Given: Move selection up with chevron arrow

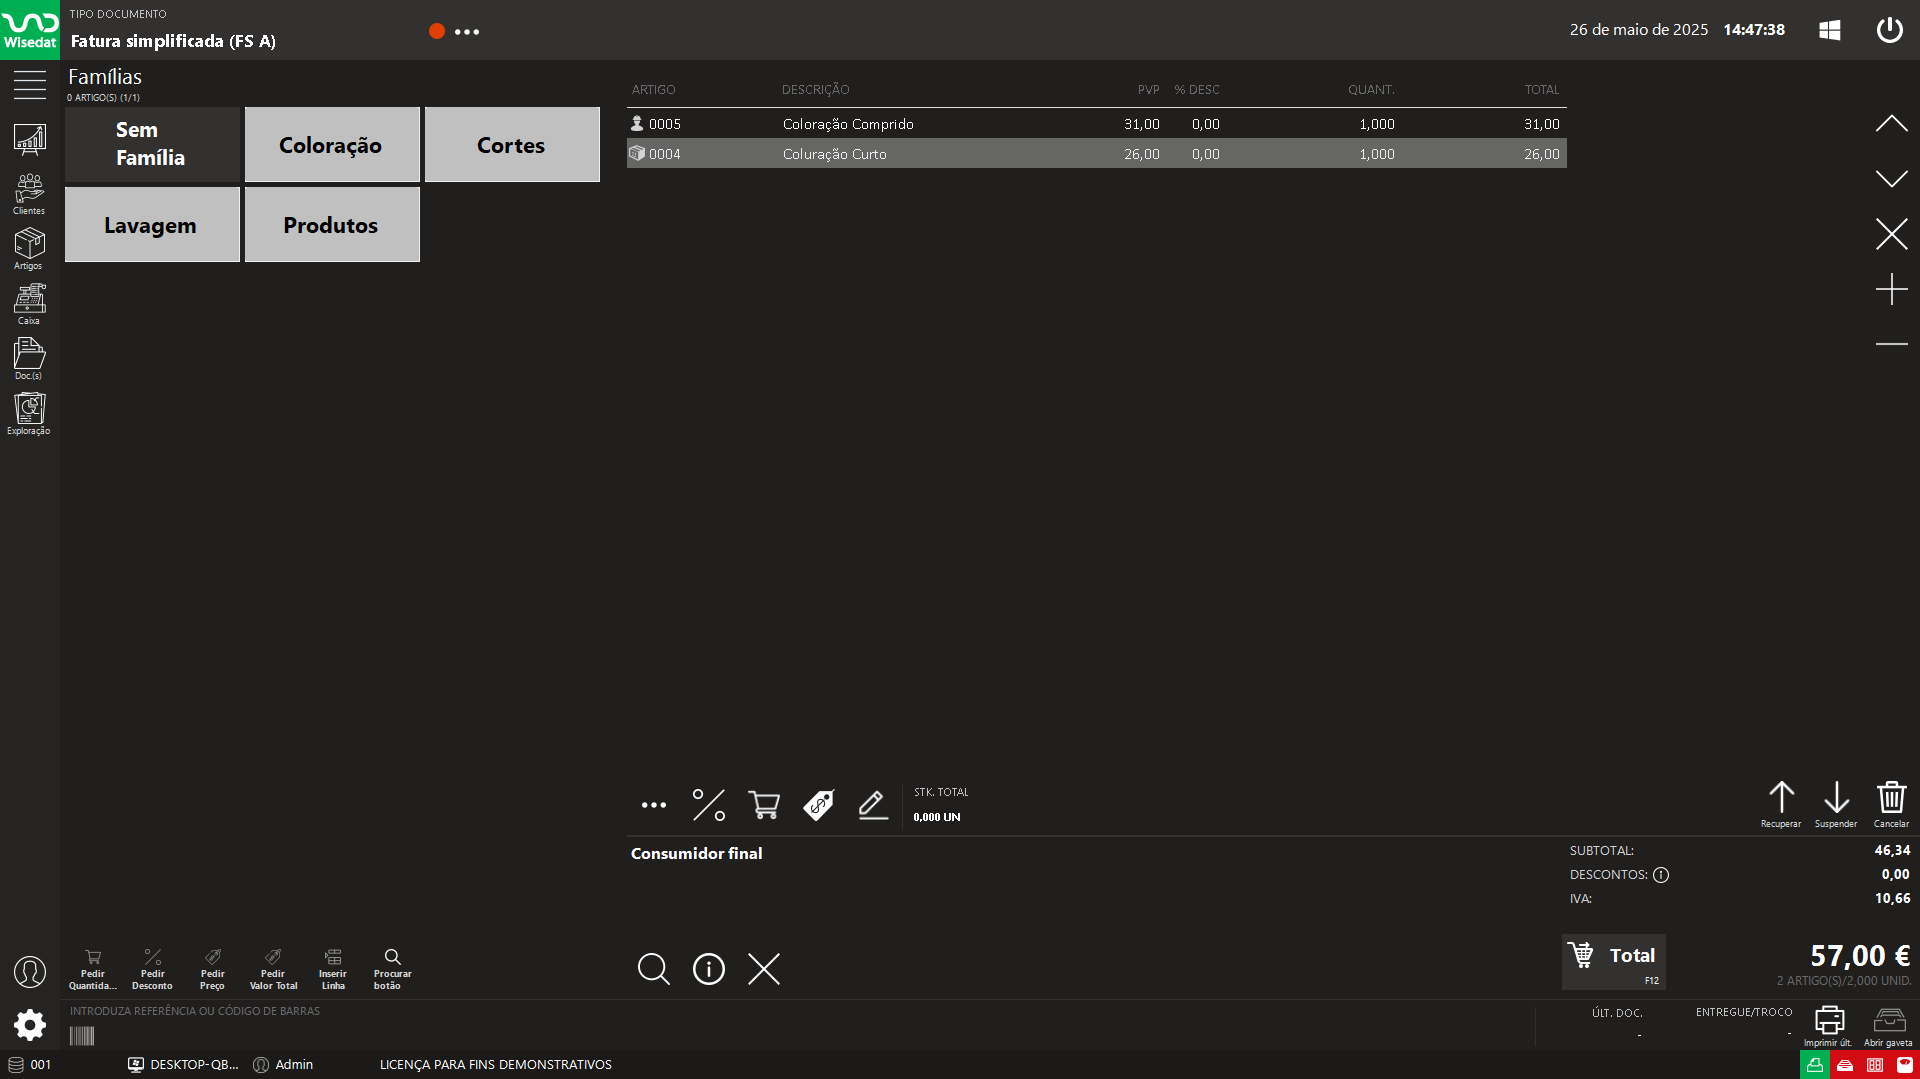Looking at the screenshot, I should tap(1891, 124).
